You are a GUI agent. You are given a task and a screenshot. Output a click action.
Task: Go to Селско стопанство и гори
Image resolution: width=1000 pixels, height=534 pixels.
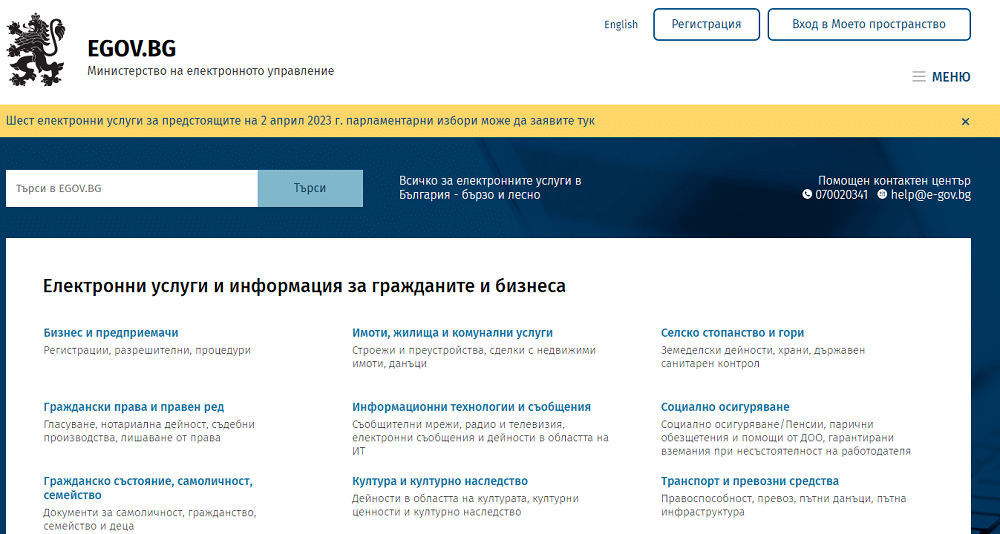coord(732,333)
